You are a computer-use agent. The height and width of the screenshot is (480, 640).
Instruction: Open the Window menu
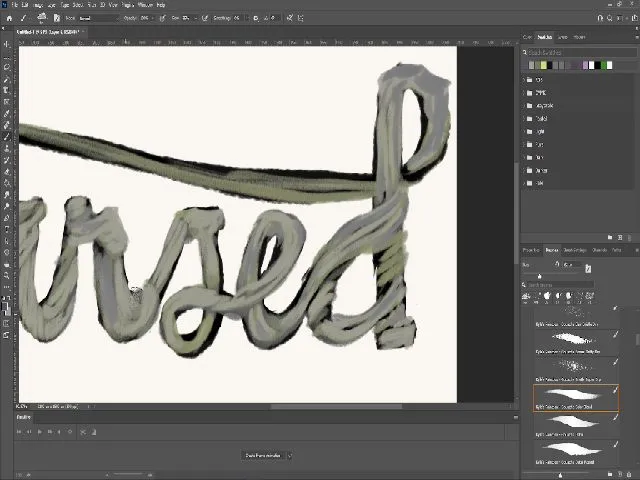pyautogui.click(x=145, y=5)
